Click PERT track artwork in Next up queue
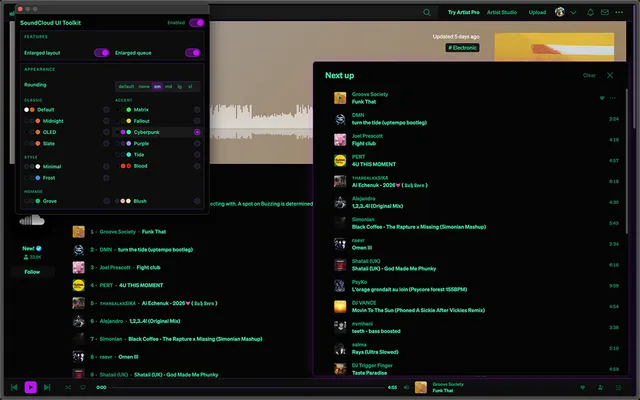 [x=340, y=160]
